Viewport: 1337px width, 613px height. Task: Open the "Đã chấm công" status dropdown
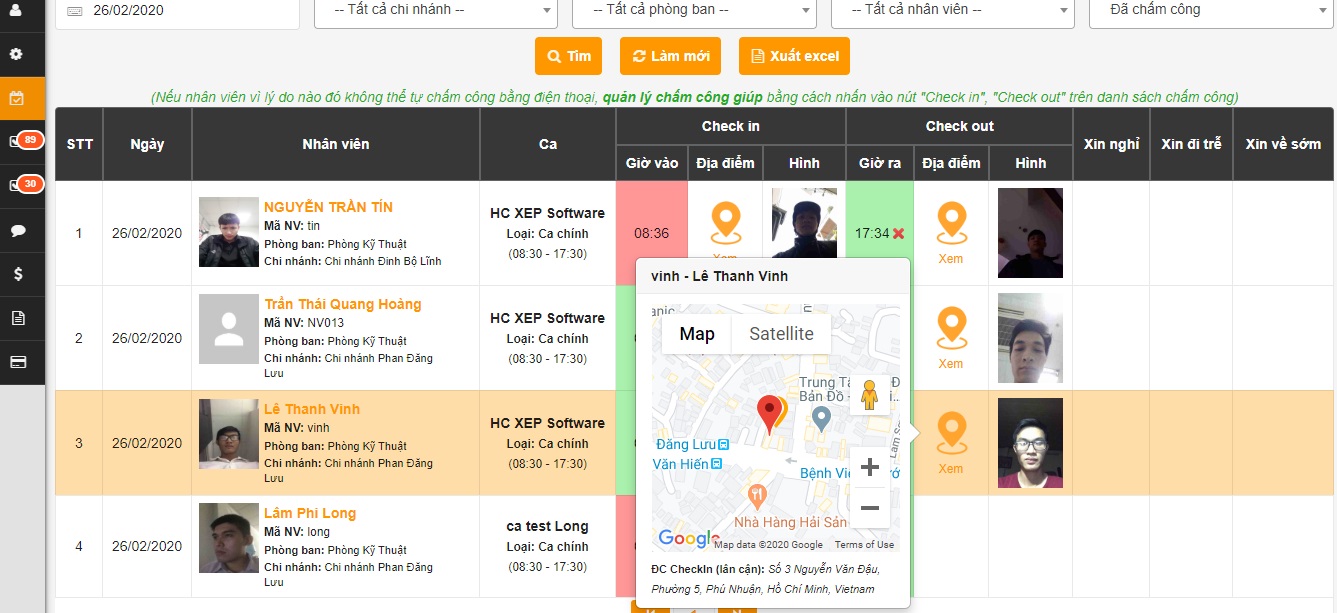click(x=1211, y=10)
